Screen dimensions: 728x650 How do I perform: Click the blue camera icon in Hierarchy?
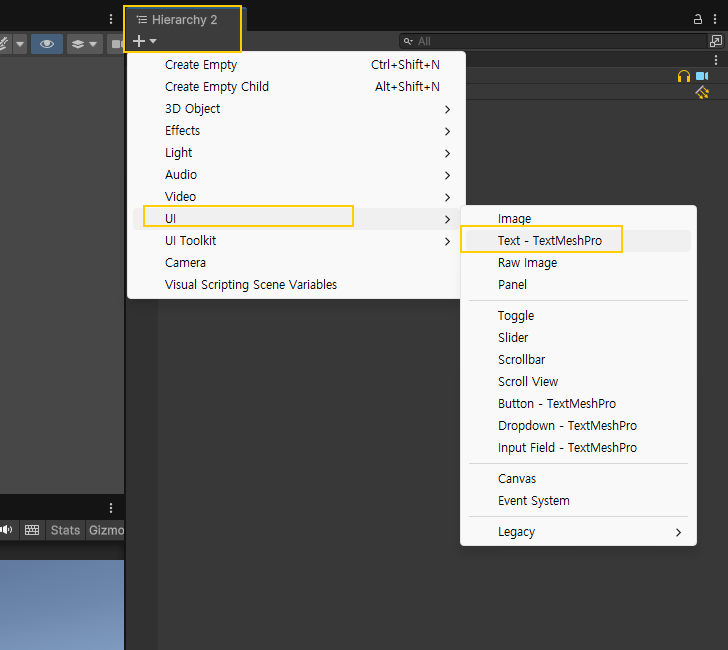[x=702, y=76]
